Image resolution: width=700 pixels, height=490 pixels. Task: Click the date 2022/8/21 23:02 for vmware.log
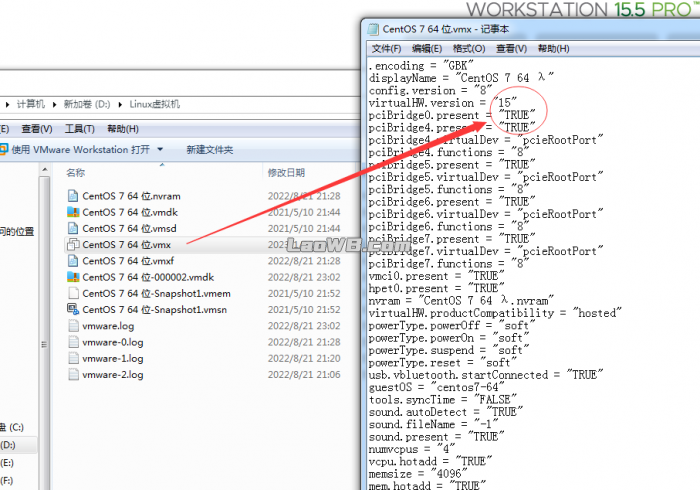[x=304, y=326]
